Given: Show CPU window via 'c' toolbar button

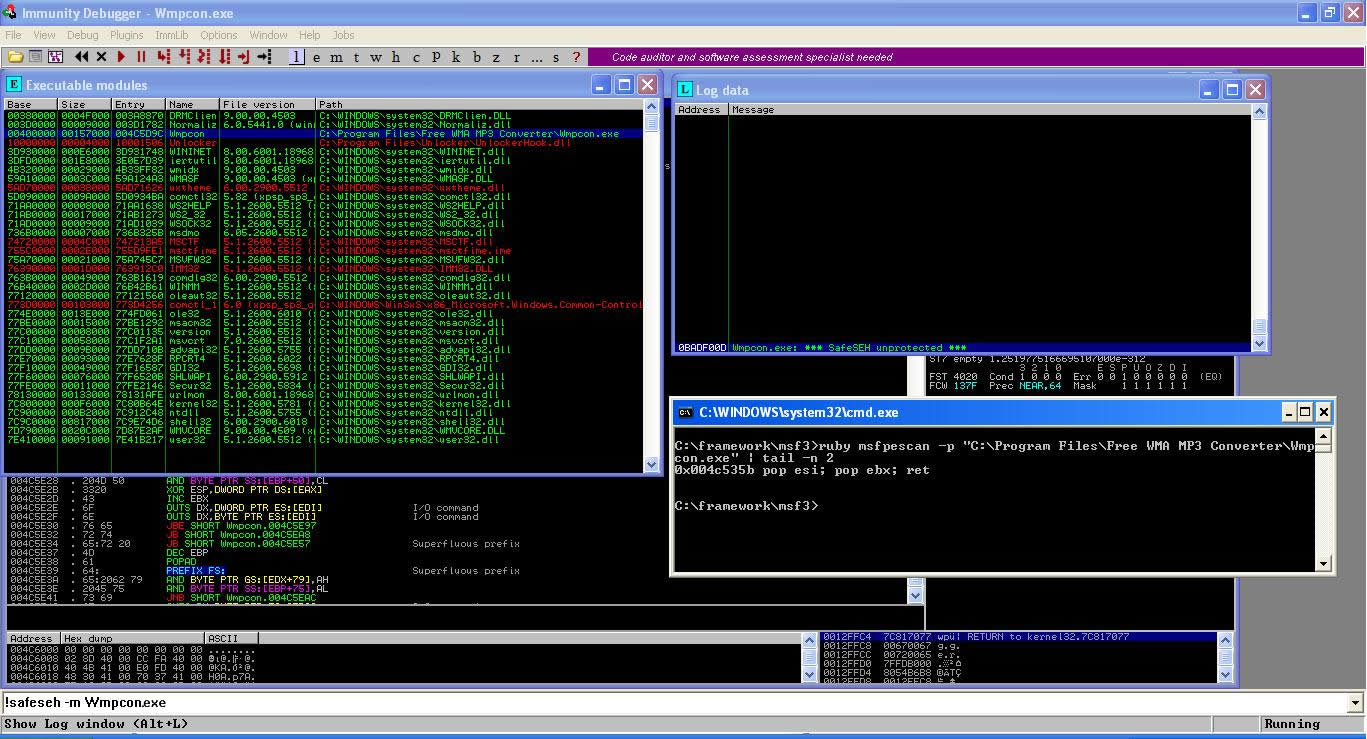Looking at the screenshot, I should [x=416, y=57].
